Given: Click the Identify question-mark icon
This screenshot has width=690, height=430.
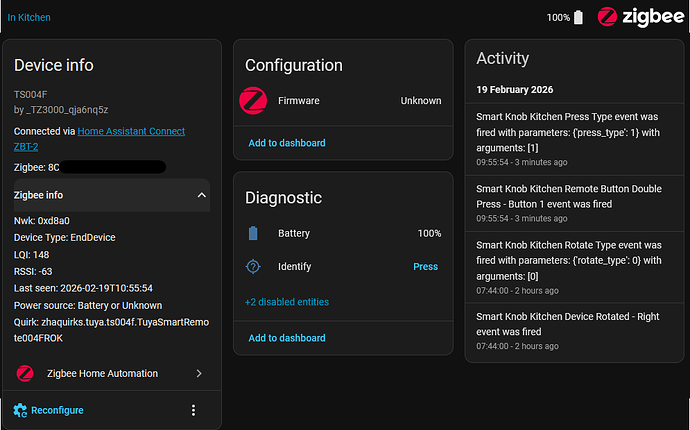Looking at the screenshot, I should pos(253,267).
